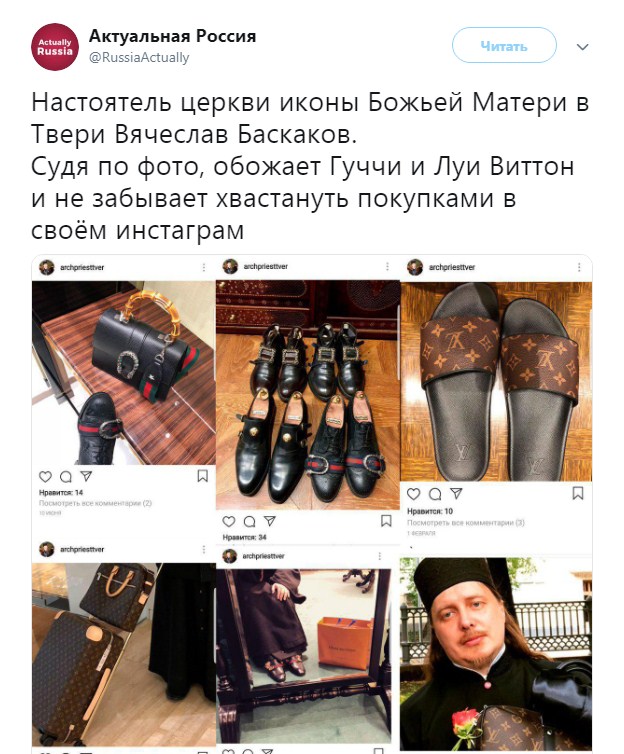The image size is (624, 754).
Task: Like the Gucci bag post heart icon
Action: [x=45, y=477]
